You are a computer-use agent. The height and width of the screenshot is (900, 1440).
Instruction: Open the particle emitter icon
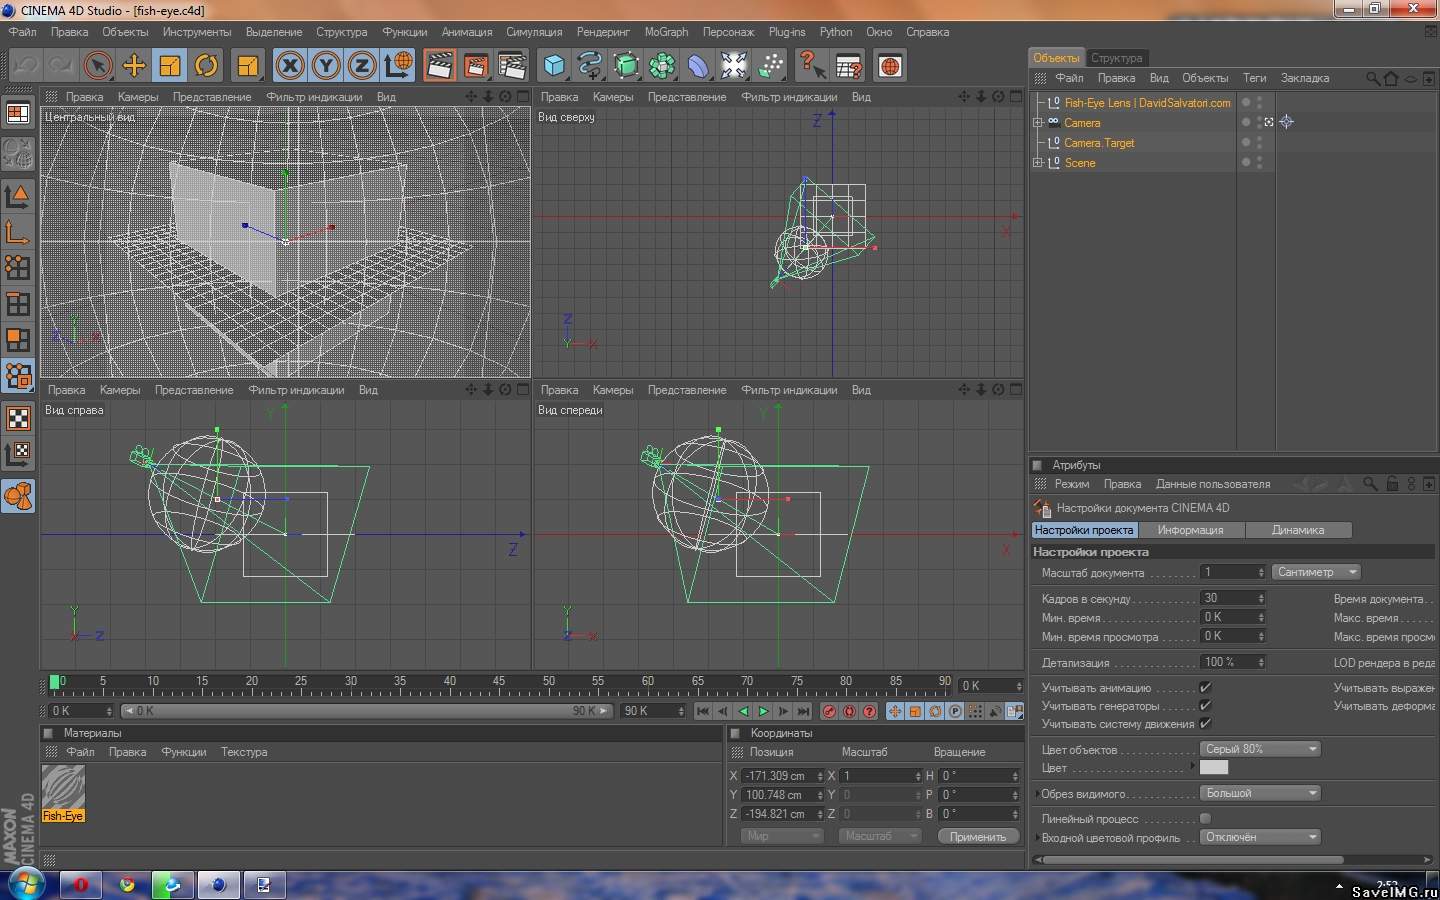(x=770, y=66)
